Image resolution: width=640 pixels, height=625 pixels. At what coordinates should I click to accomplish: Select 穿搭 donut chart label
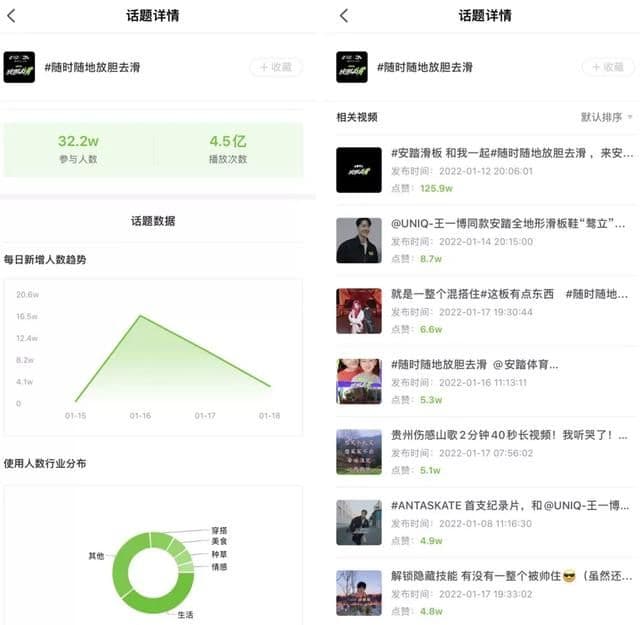click(219, 531)
